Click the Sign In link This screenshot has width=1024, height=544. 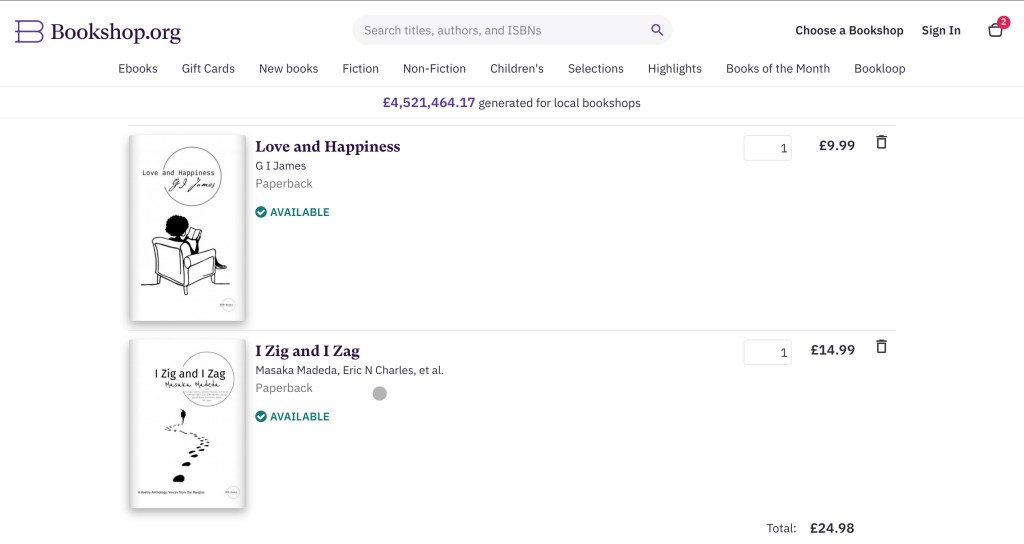click(941, 31)
